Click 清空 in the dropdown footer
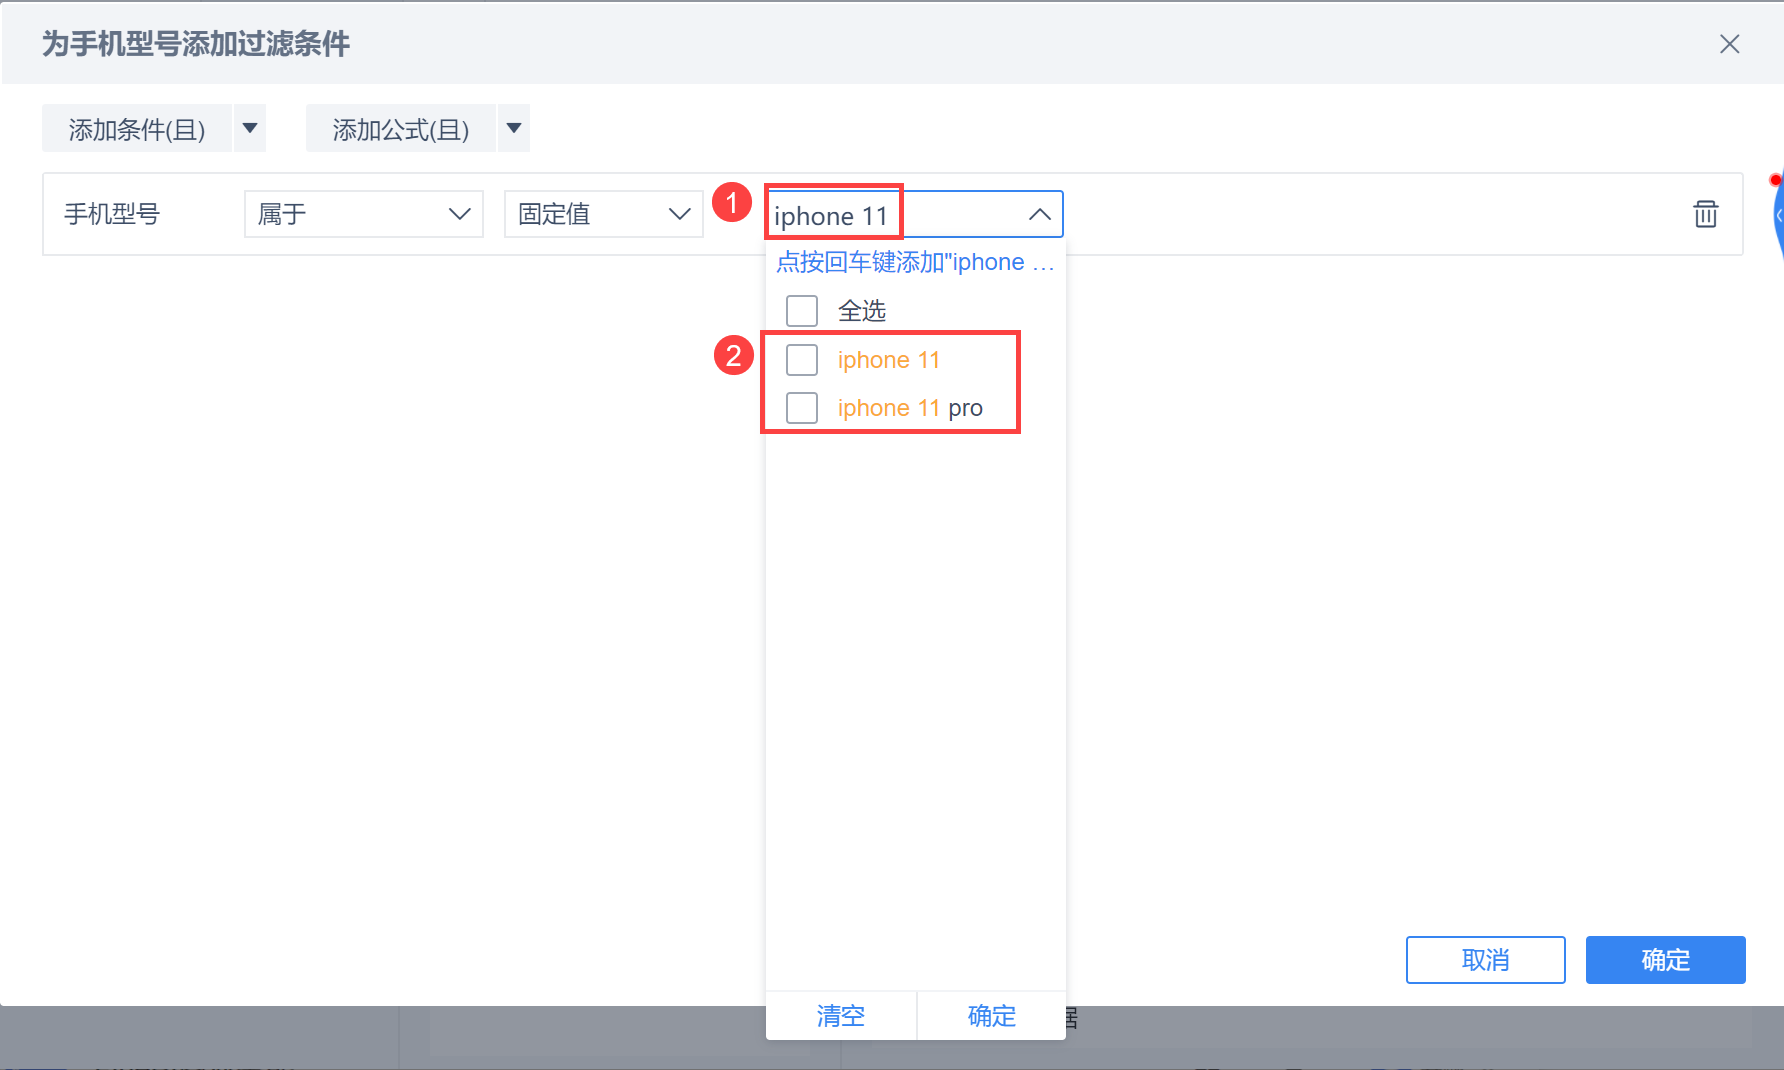The image size is (1784, 1070). (x=841, y=1016)
